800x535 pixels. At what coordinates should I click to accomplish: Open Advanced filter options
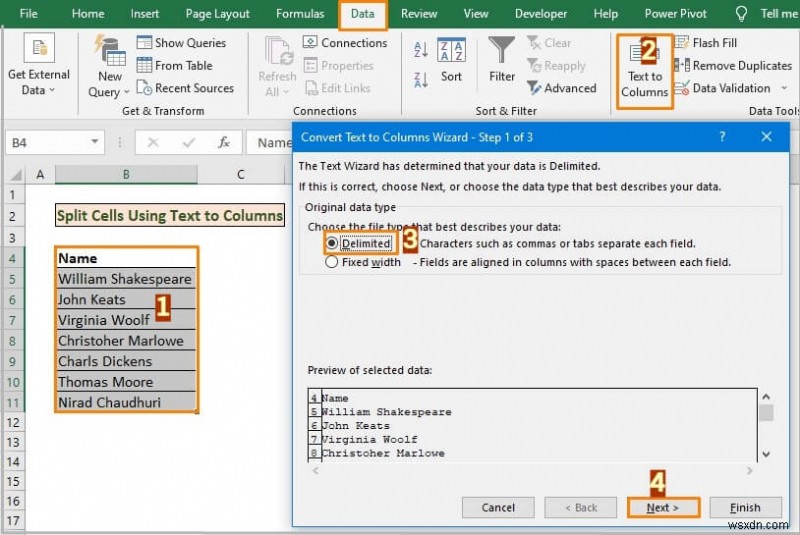coord(562,88)
